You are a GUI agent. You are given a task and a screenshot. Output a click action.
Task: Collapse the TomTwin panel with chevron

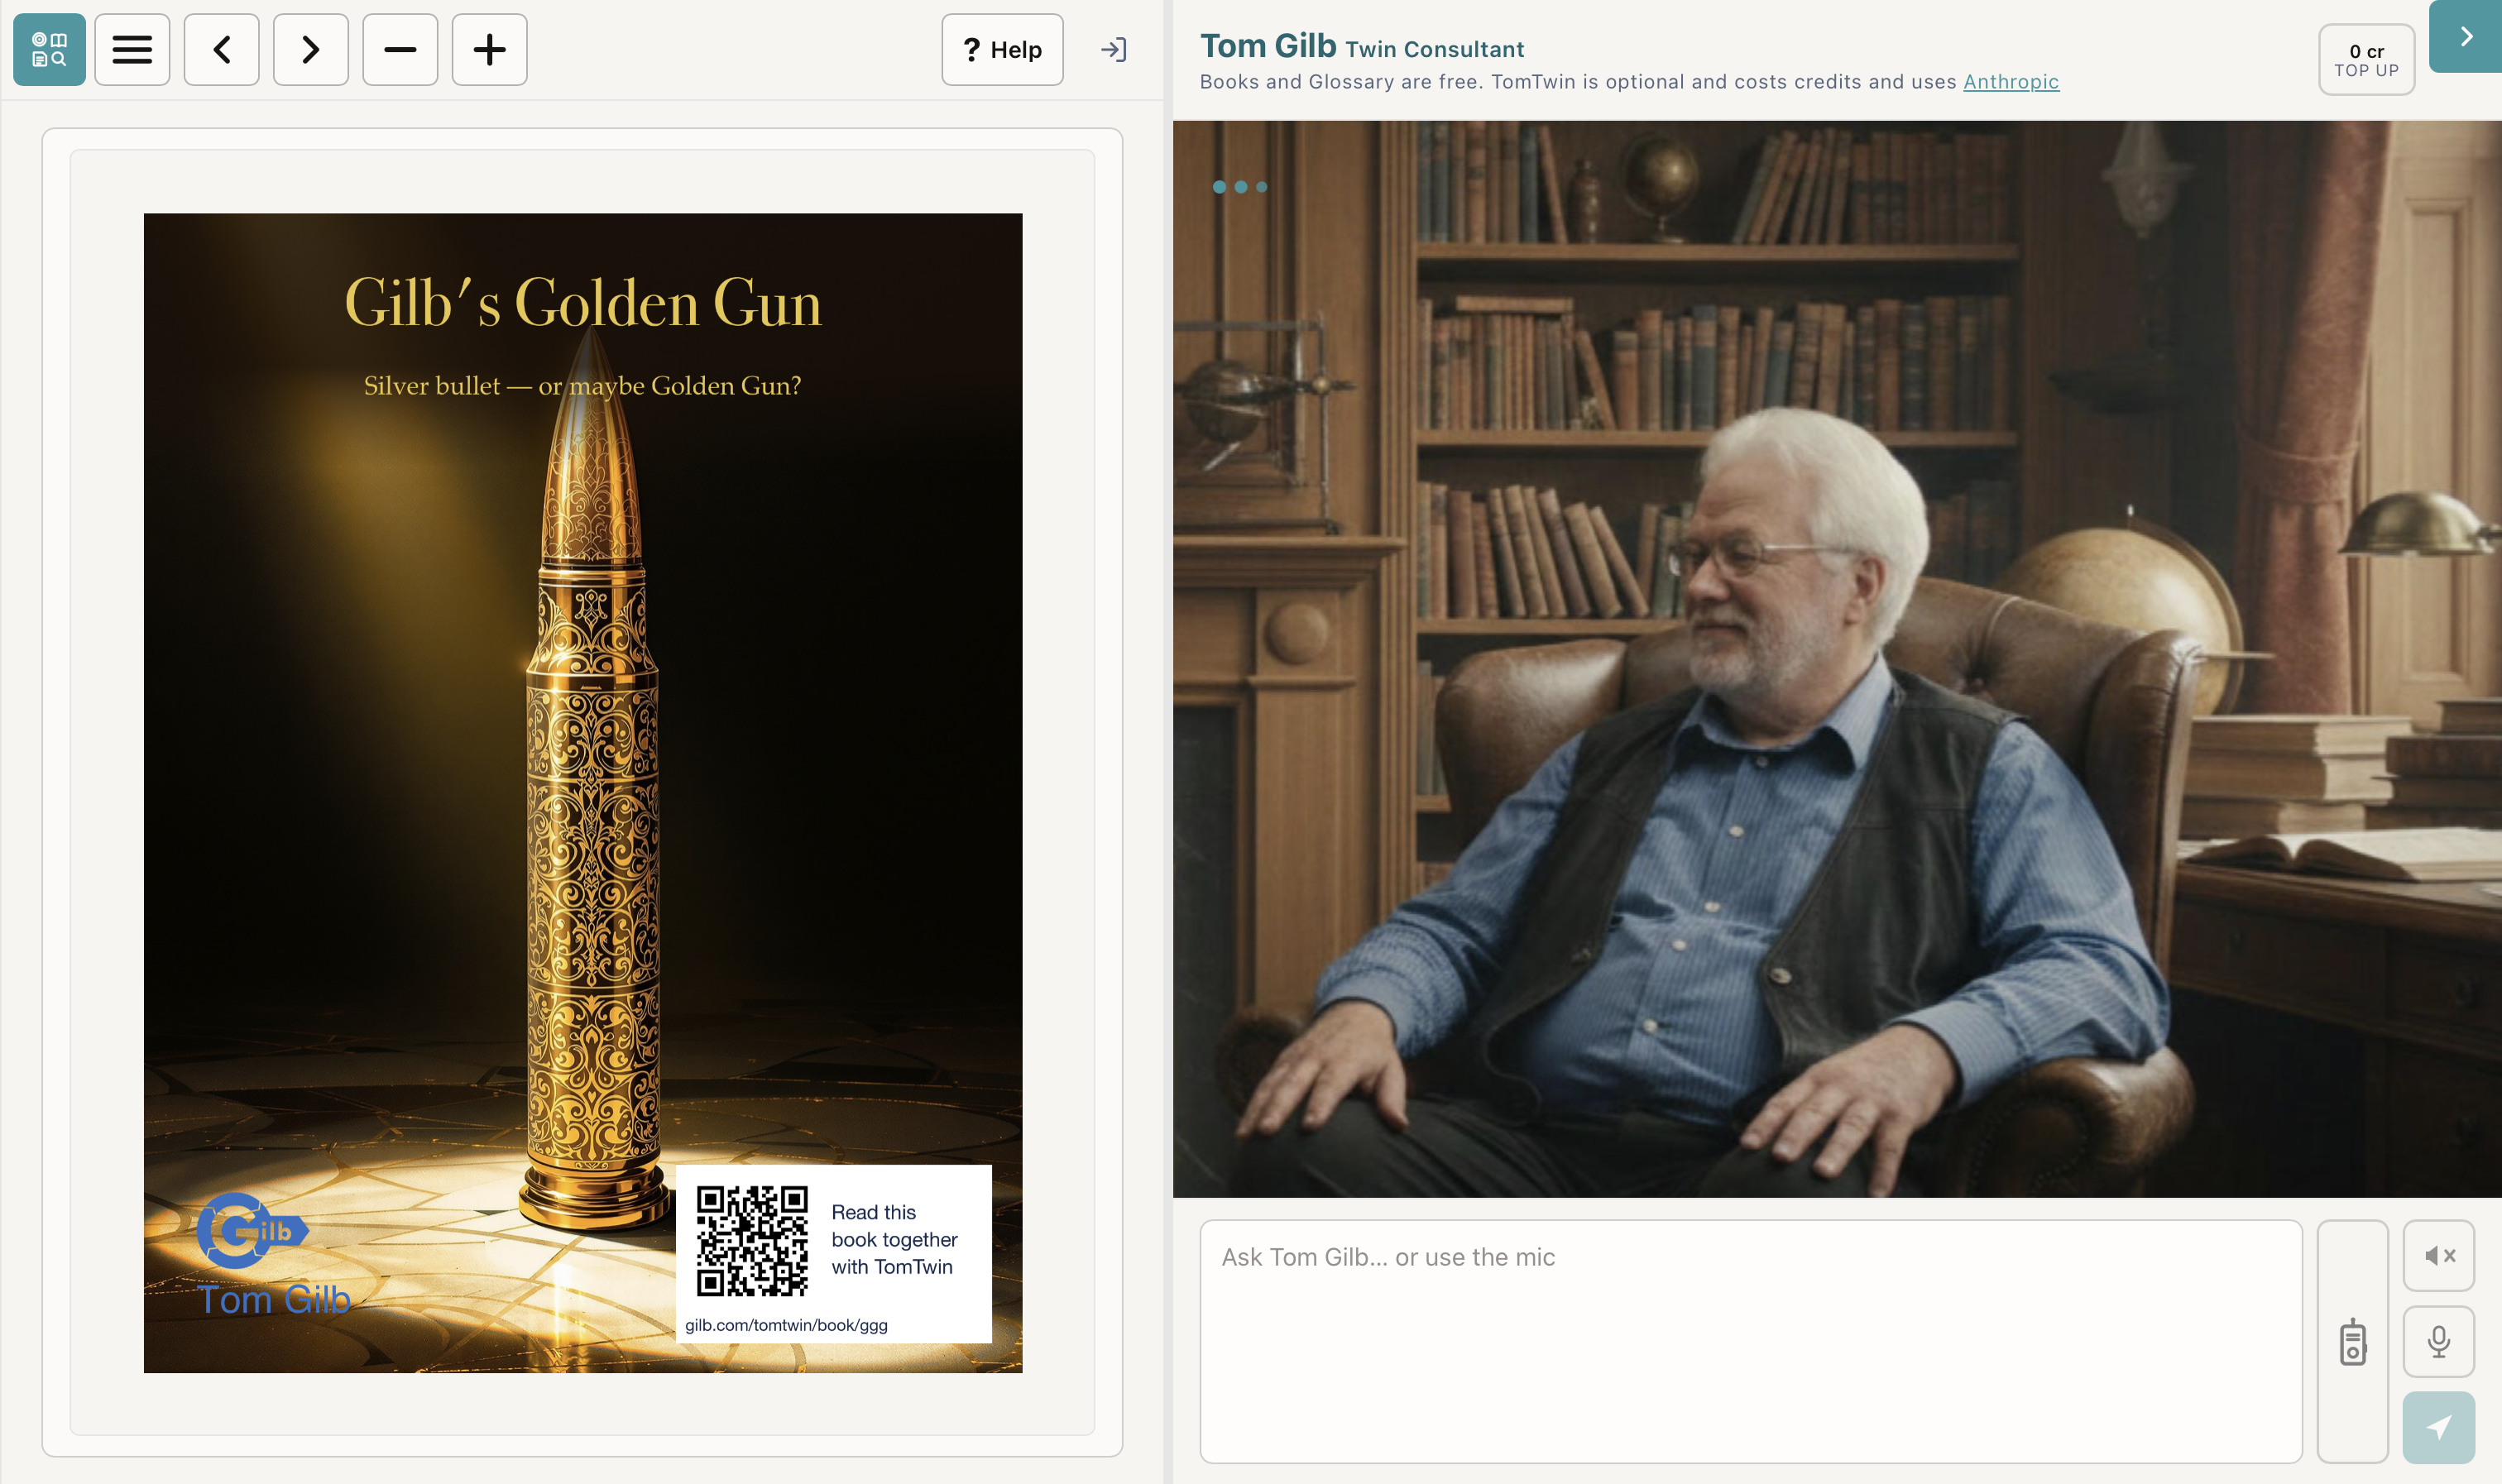click(x=2466, y=36)
